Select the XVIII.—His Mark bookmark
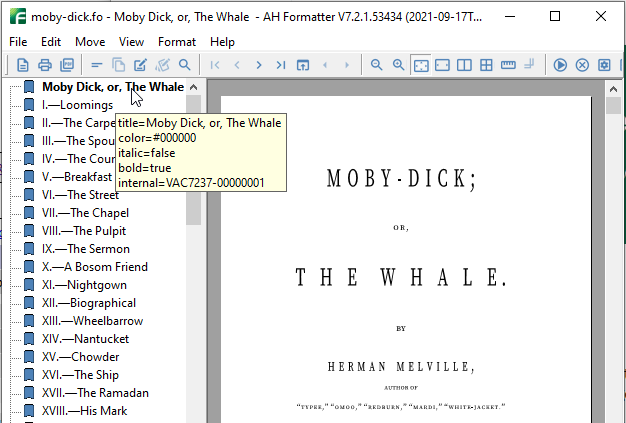This screenshot has height=423, width=626. (85, 411)
